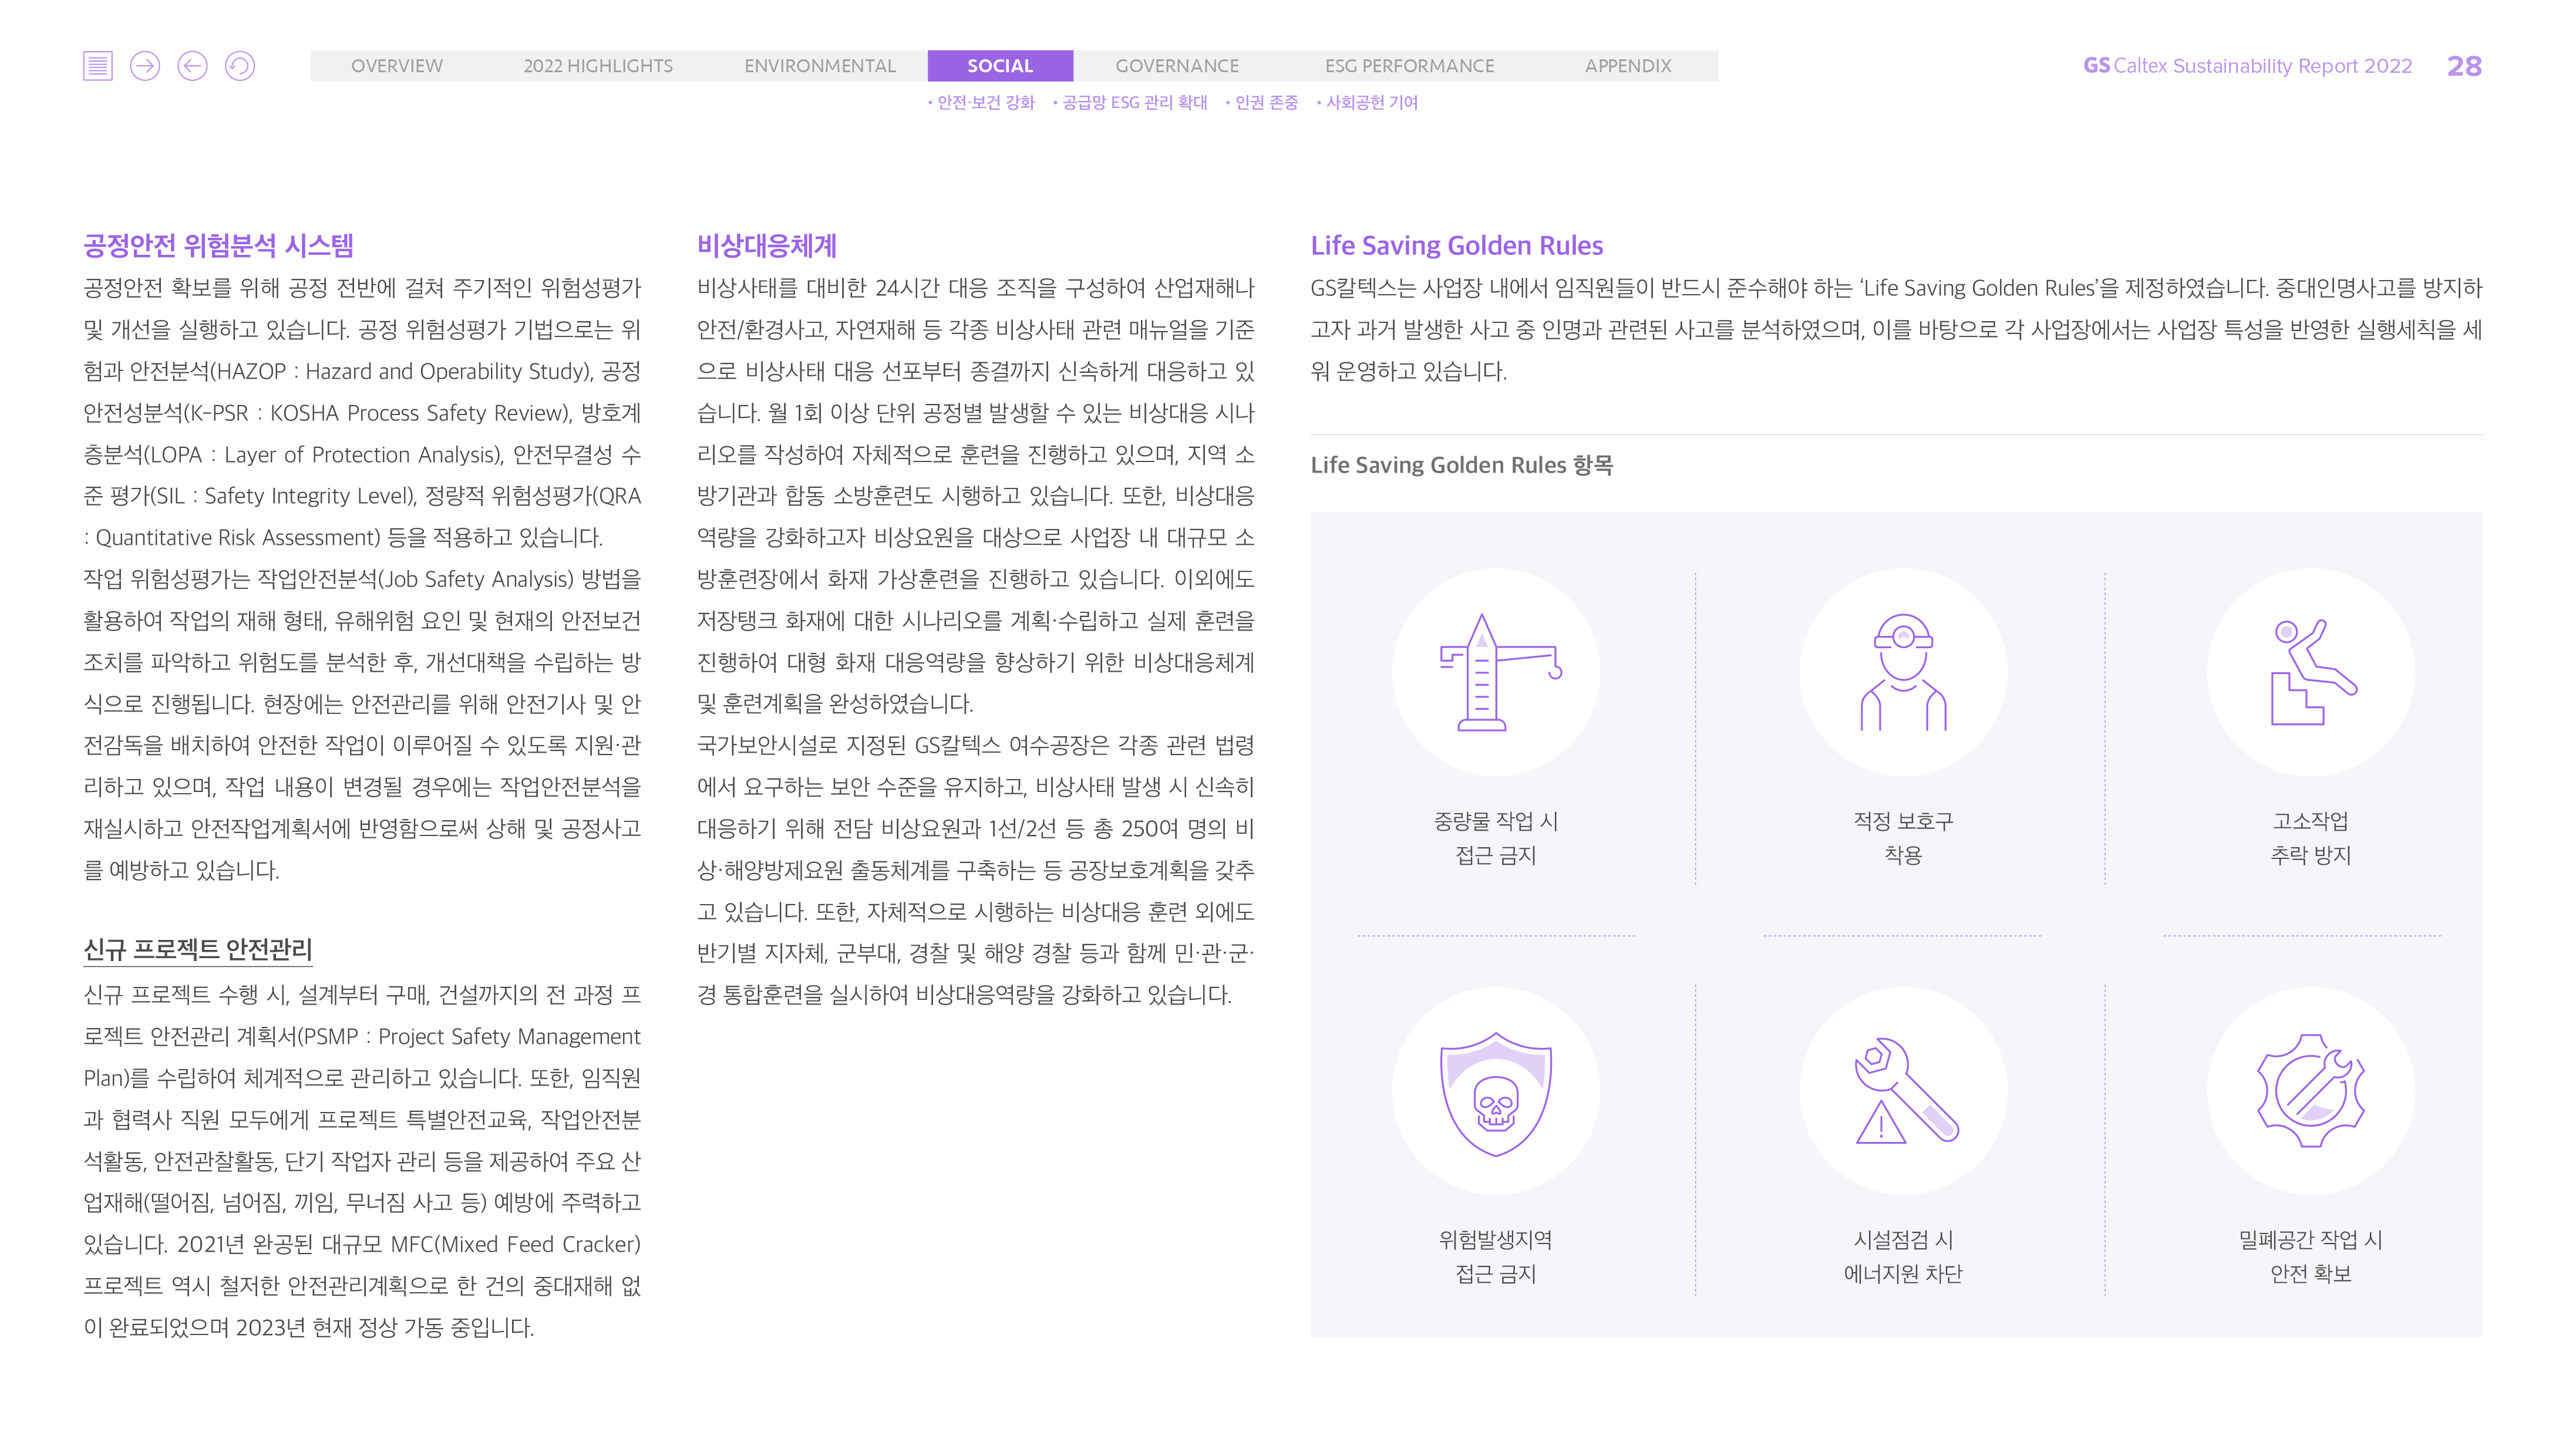The height and width of the screenshot is (1456, 2566).
Task: Click the 공급망 ESG 관리 확대 link
Action: coord(1133,103)
